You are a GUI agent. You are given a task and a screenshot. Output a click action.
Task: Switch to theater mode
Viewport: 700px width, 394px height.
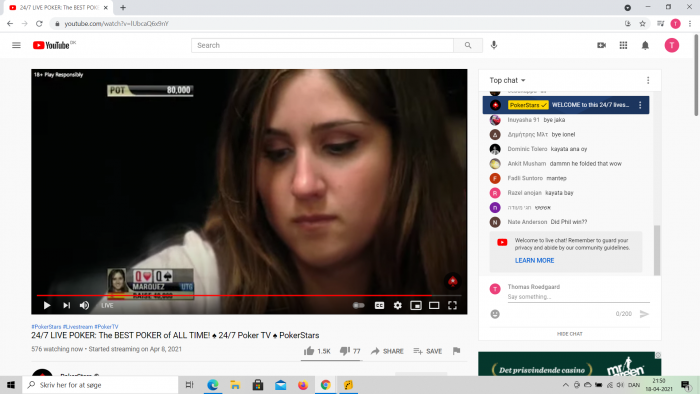[434, 305]
